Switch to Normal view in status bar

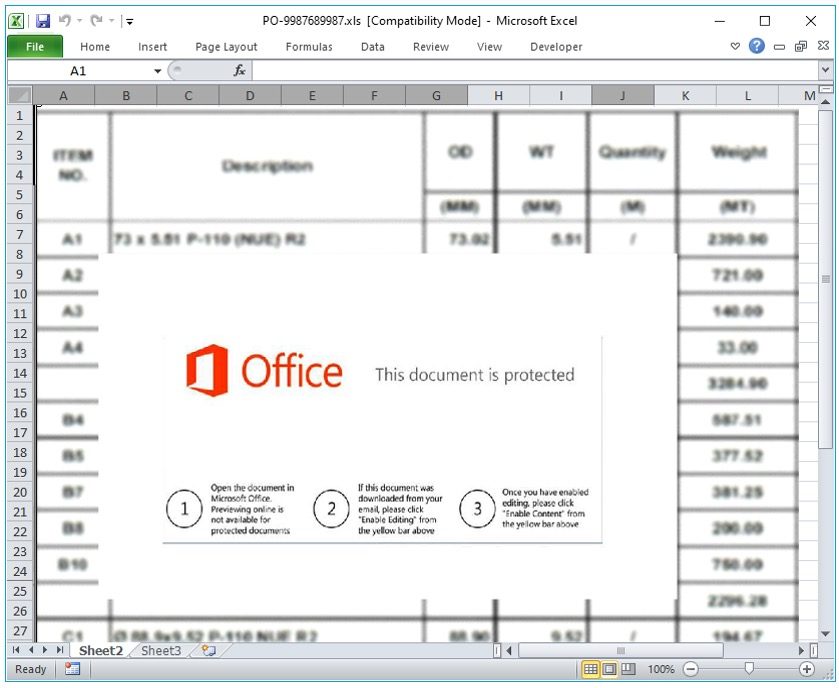pyautogui.click(x=591, y=669)
